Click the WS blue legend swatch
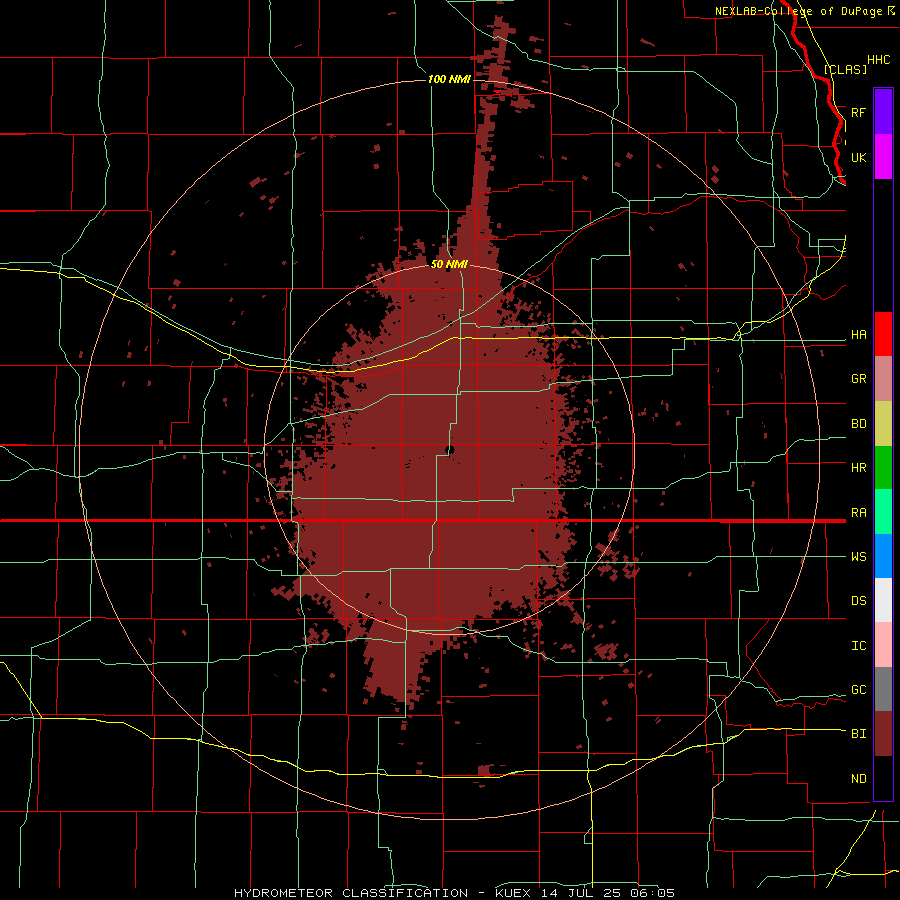900x900 pixels. 883,556
